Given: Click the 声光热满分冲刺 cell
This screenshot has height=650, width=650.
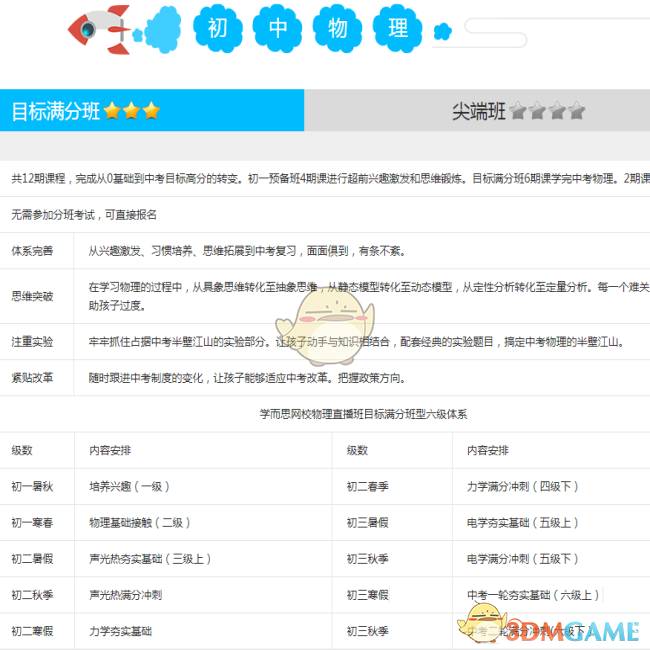Looking at the screenshot, I should point(126,595).
